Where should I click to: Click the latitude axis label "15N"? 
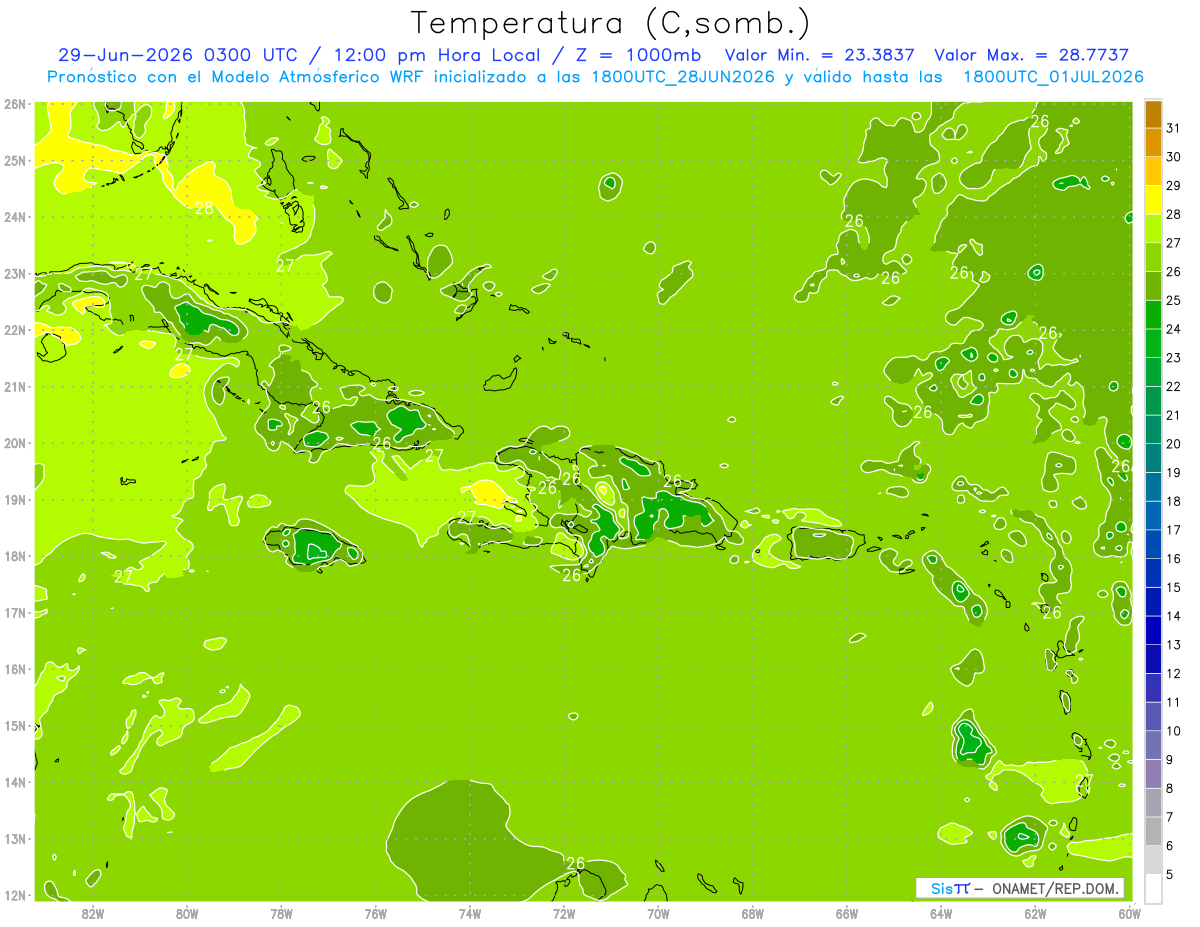14,725
